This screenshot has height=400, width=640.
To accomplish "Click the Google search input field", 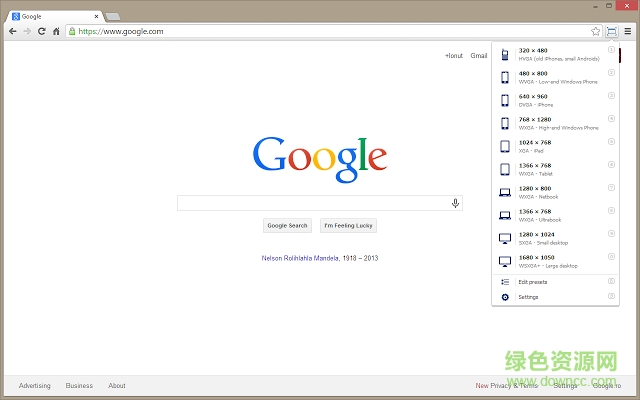I will click(x=320, y=203).
